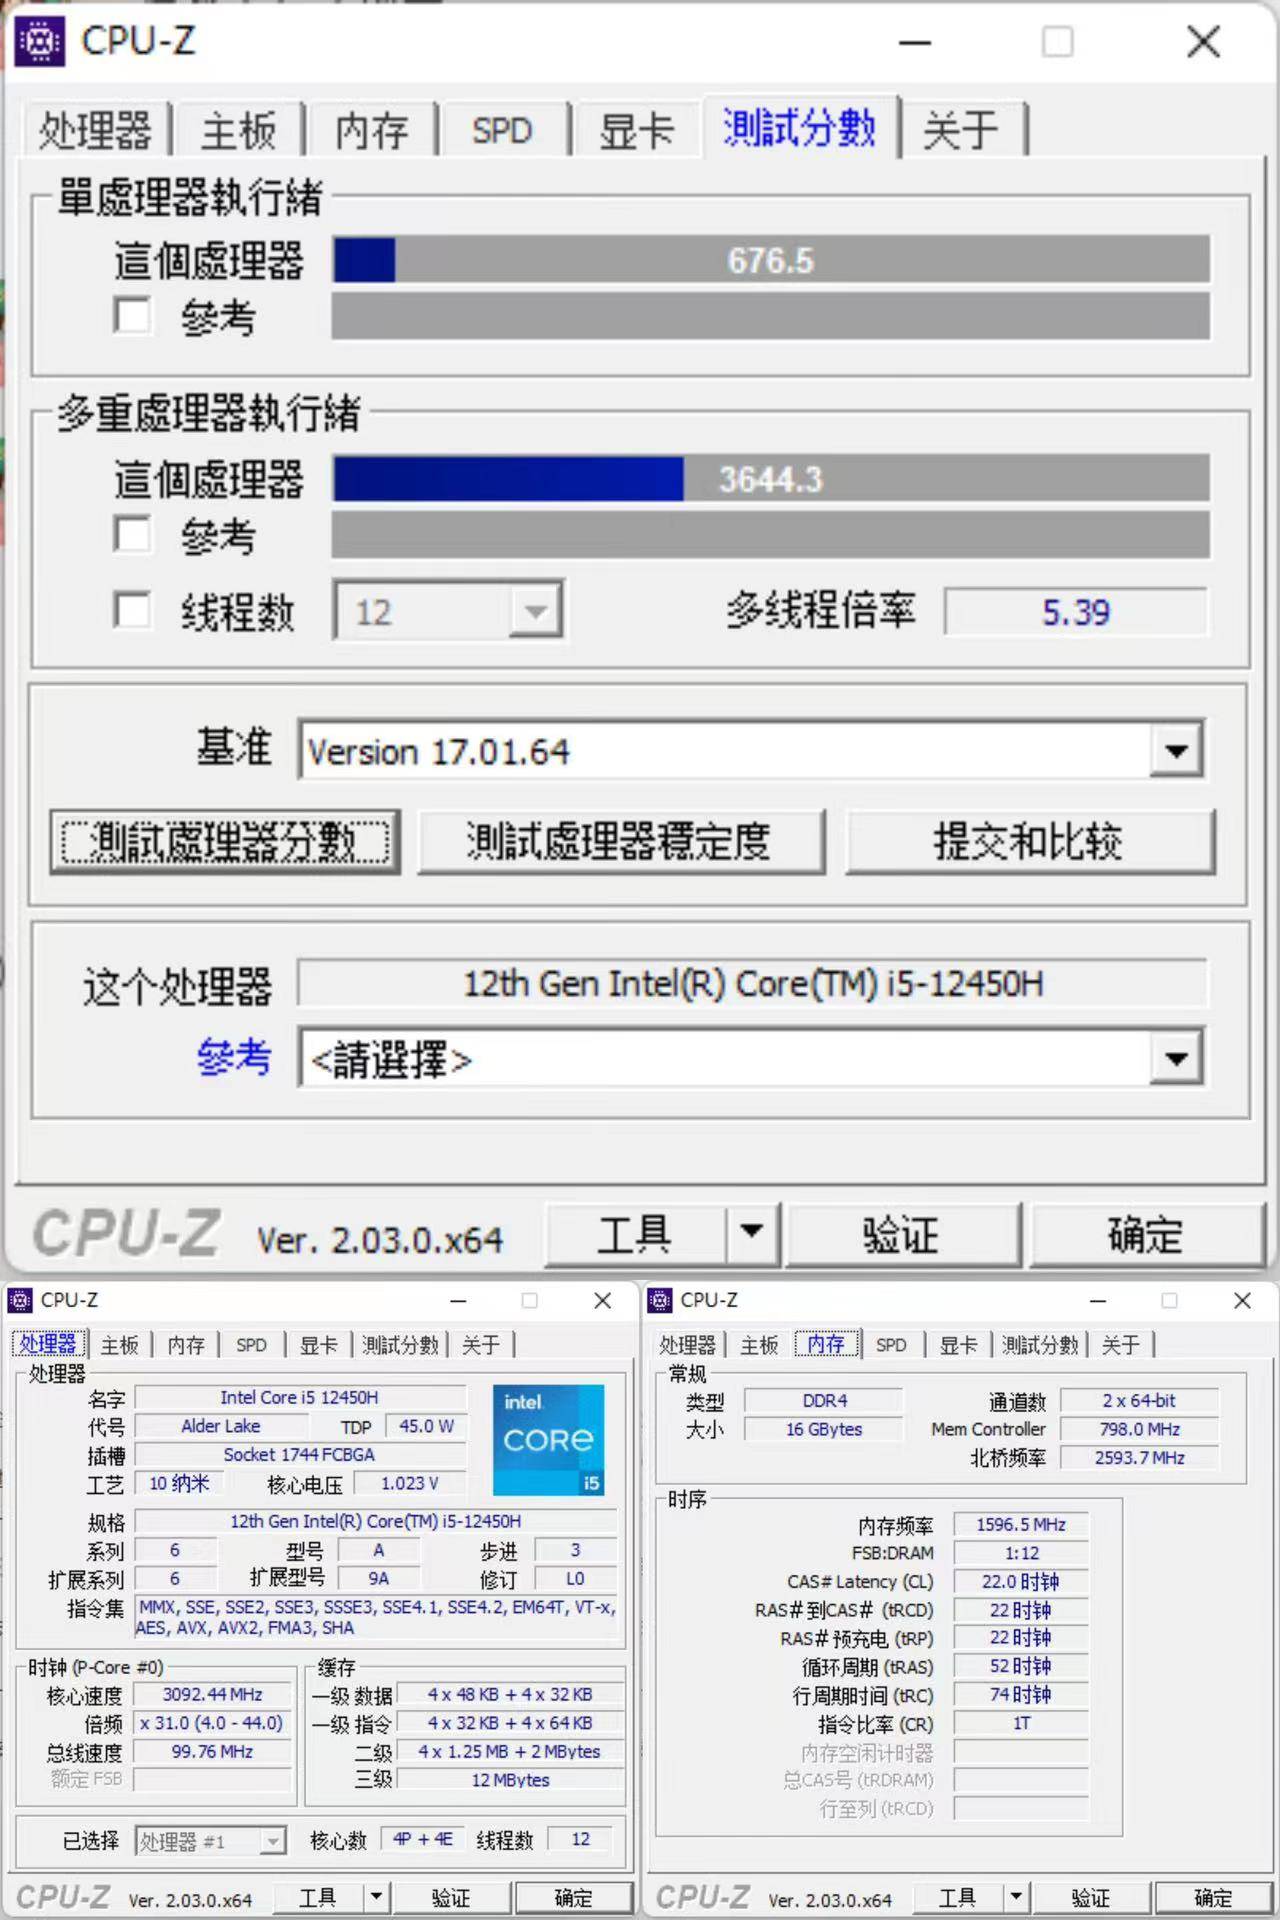The width and height of the screenshot is (1280, 1920).
Task: Tick the 线程数 checkbox
Action: [132, 610]
